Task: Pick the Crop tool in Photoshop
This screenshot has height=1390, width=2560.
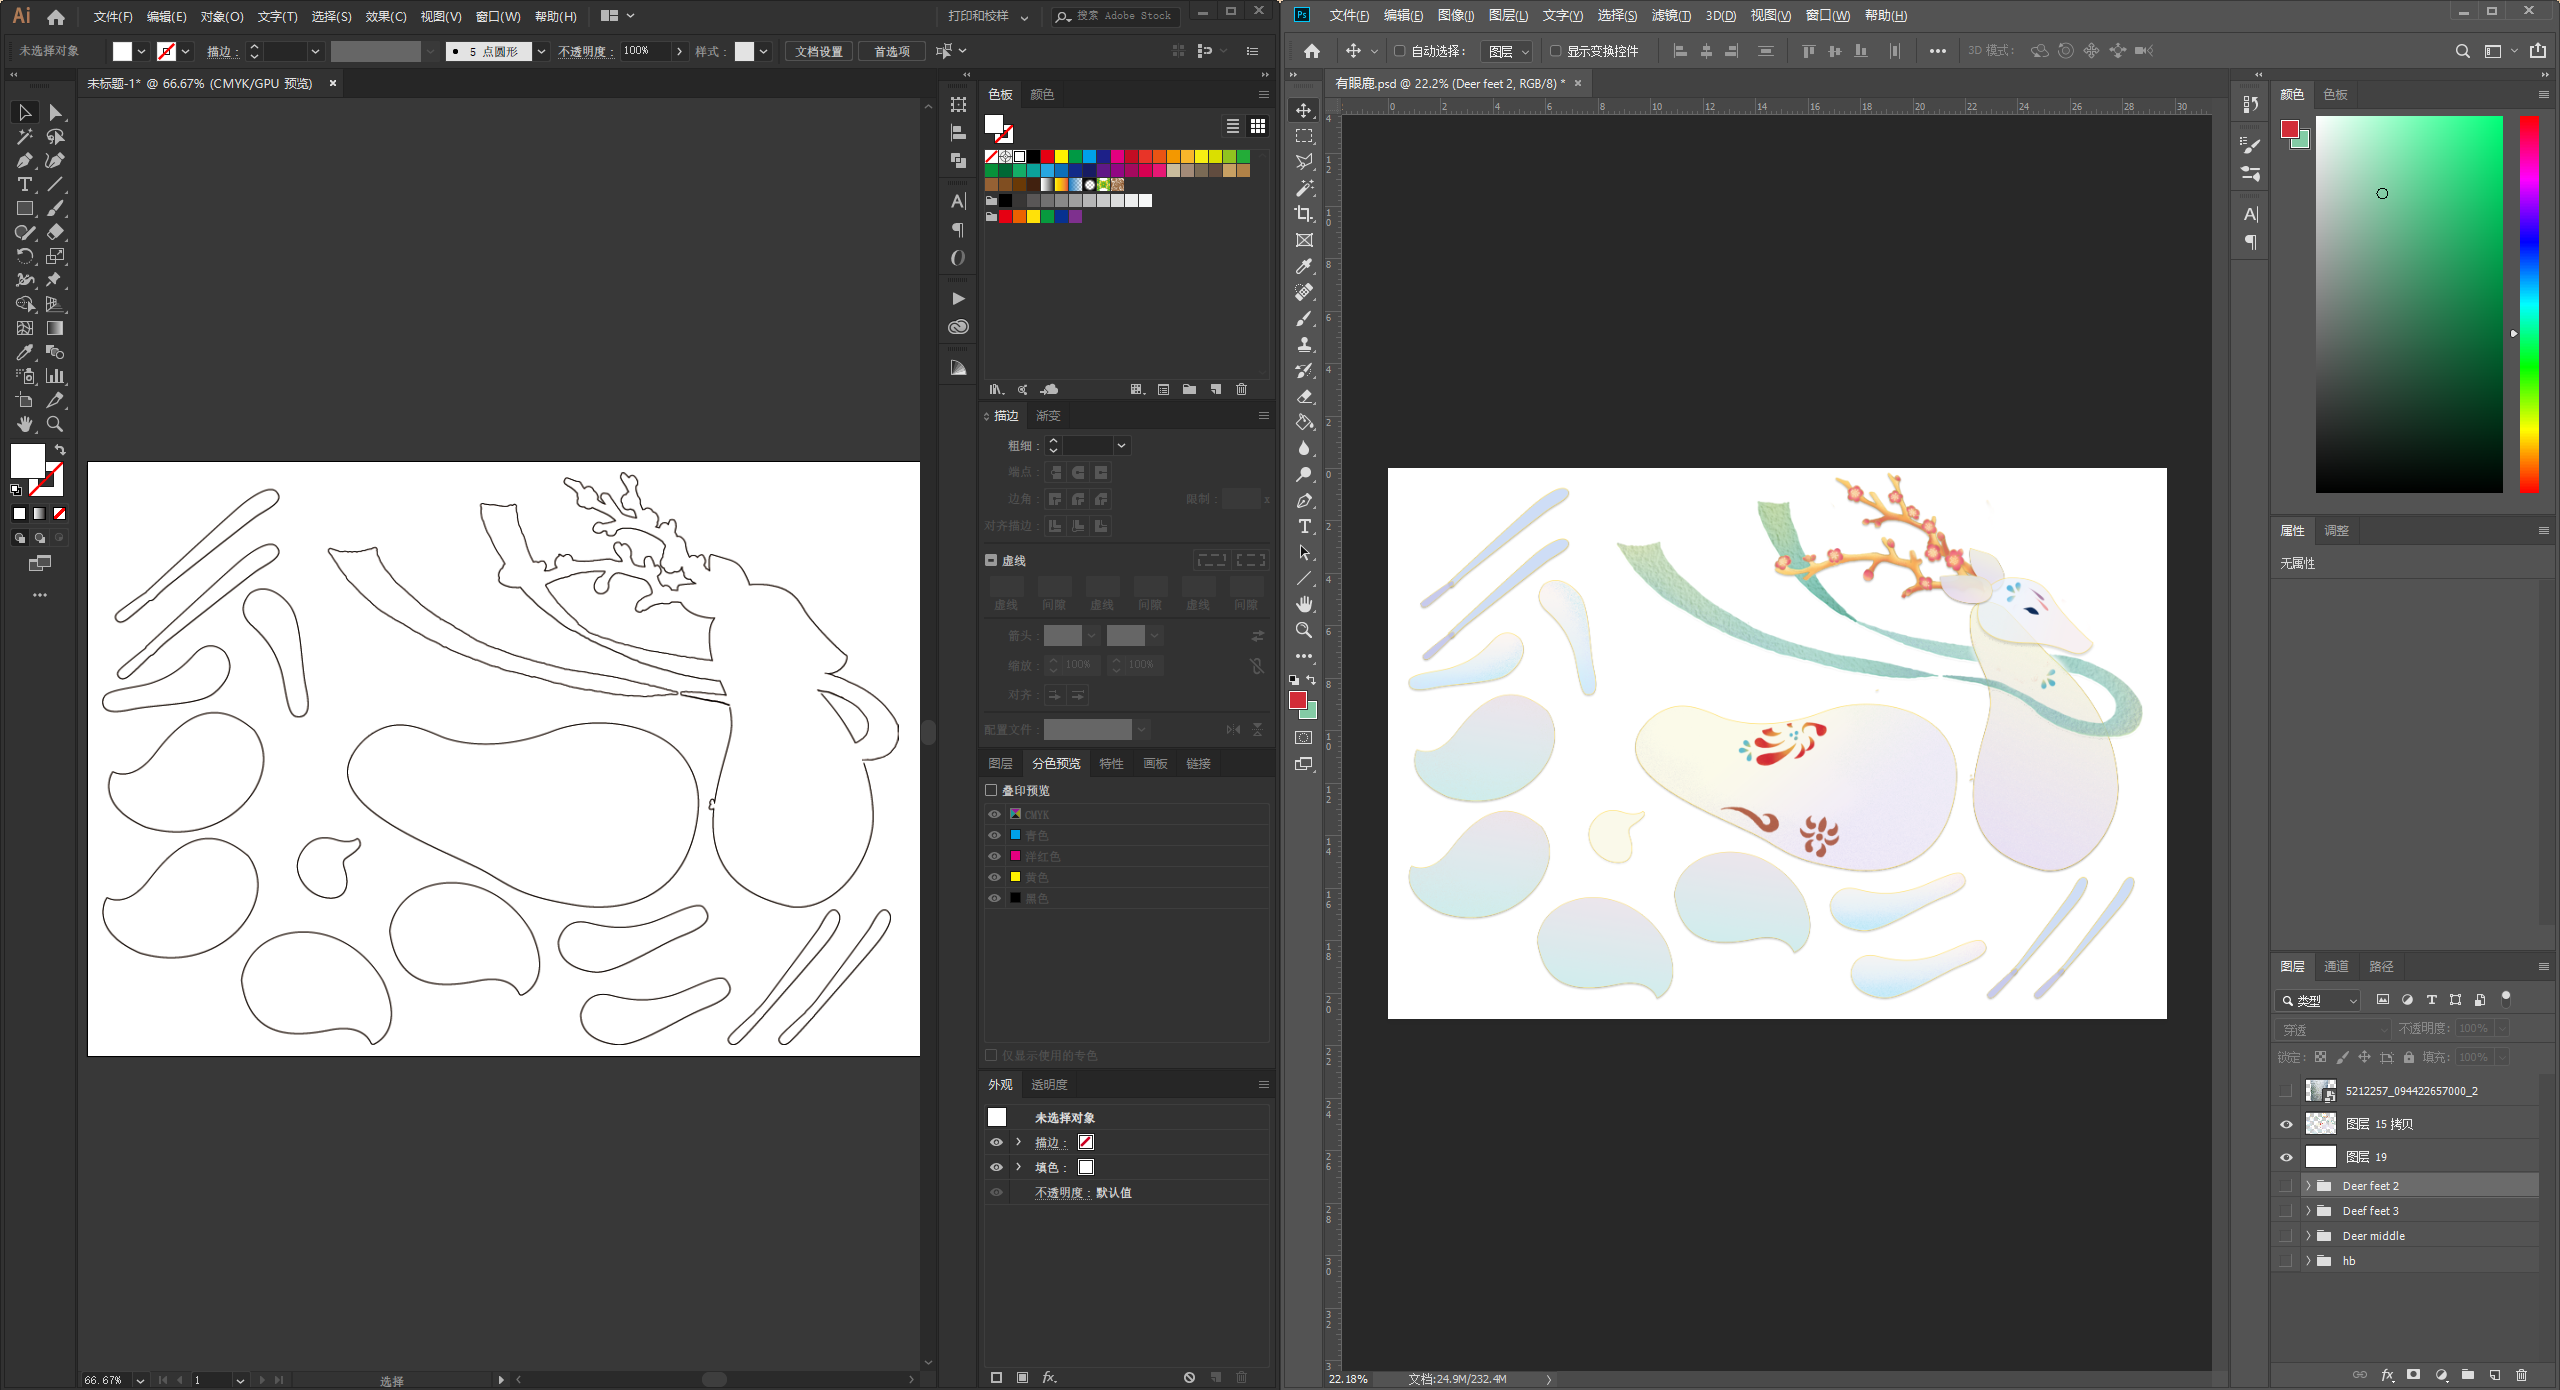Action: point(1304,214)
